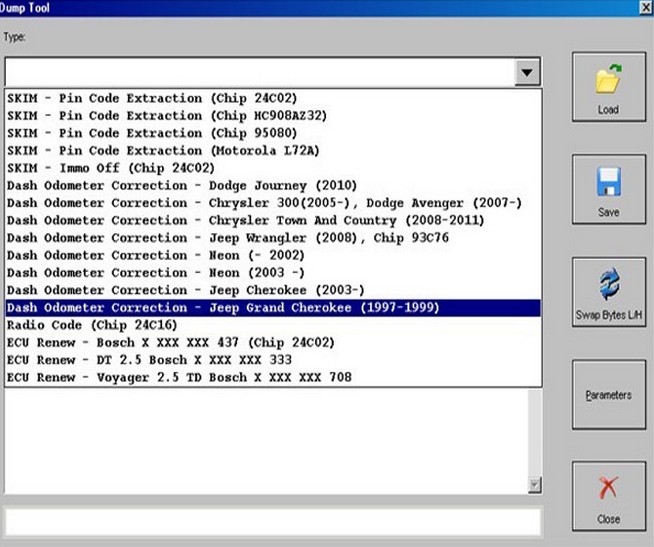Select Odometer Correction Chrysler Town And Country
The image size is (654, 547).
[x=273, y=220]
